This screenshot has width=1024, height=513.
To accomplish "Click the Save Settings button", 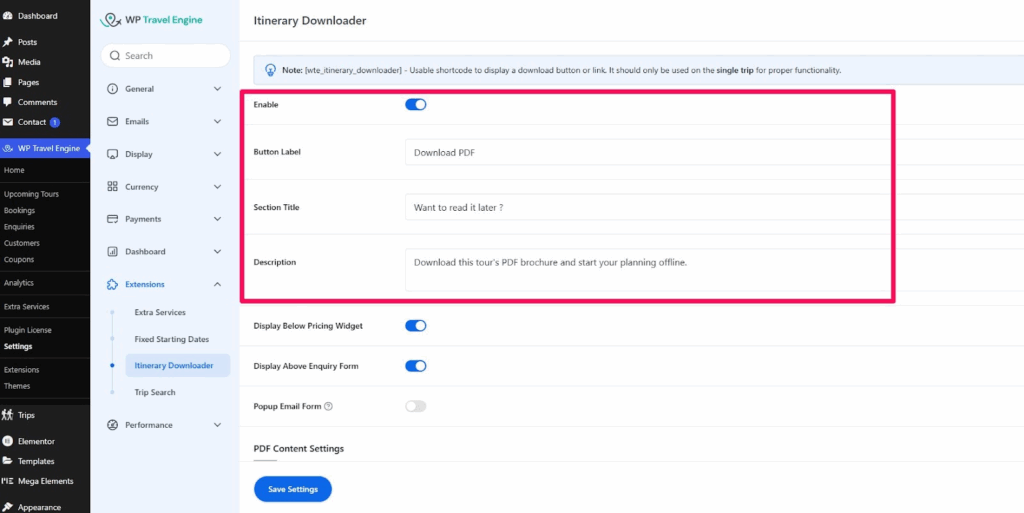I will coord(292,489).
